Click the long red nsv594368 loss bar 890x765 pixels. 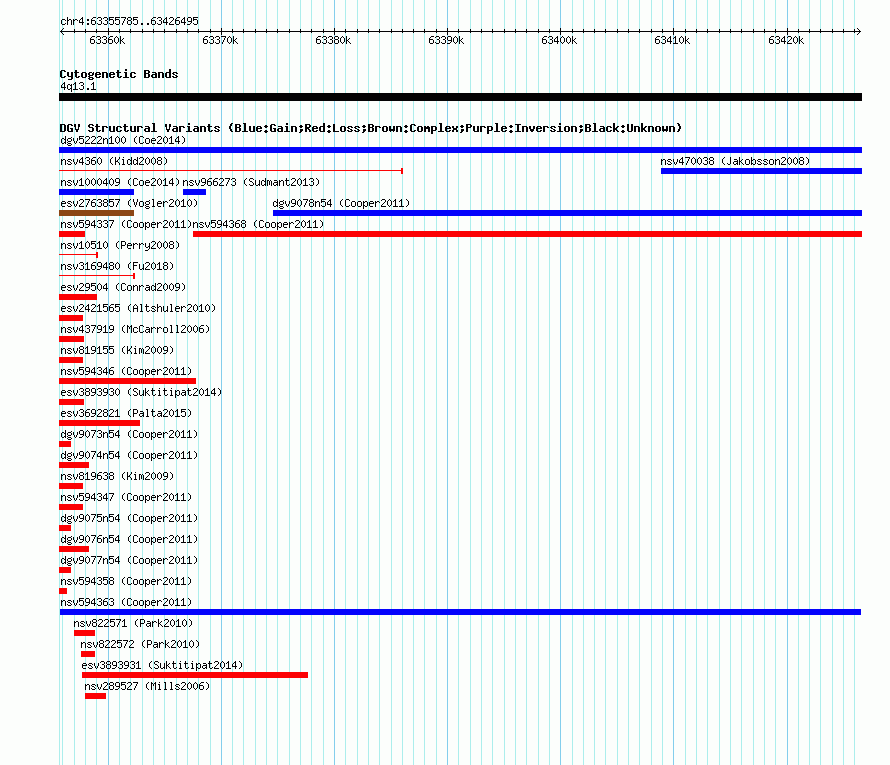pyautogui.click(x=527, y=234)
